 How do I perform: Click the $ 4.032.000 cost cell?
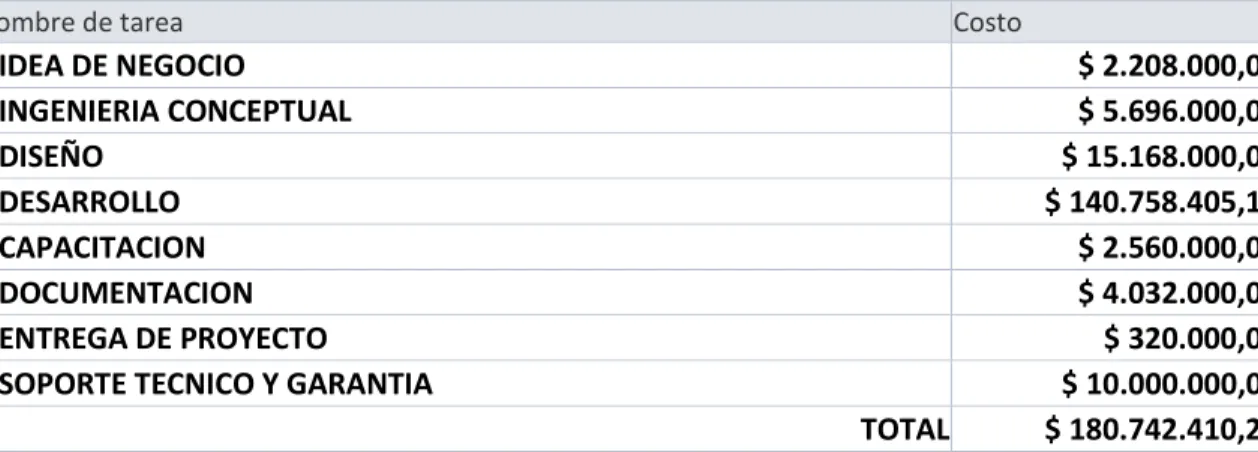pos(1104,293)
